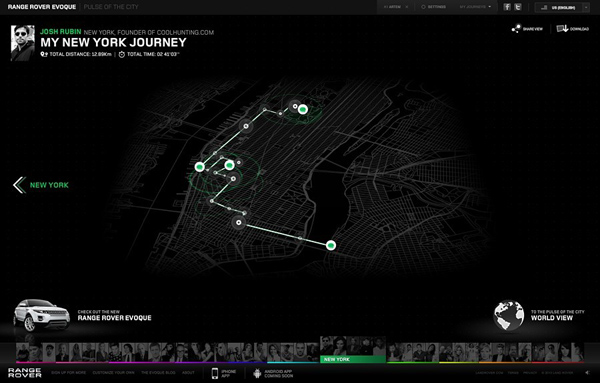
Task: Click Sign Up For More link
Action: pos(68,373)
